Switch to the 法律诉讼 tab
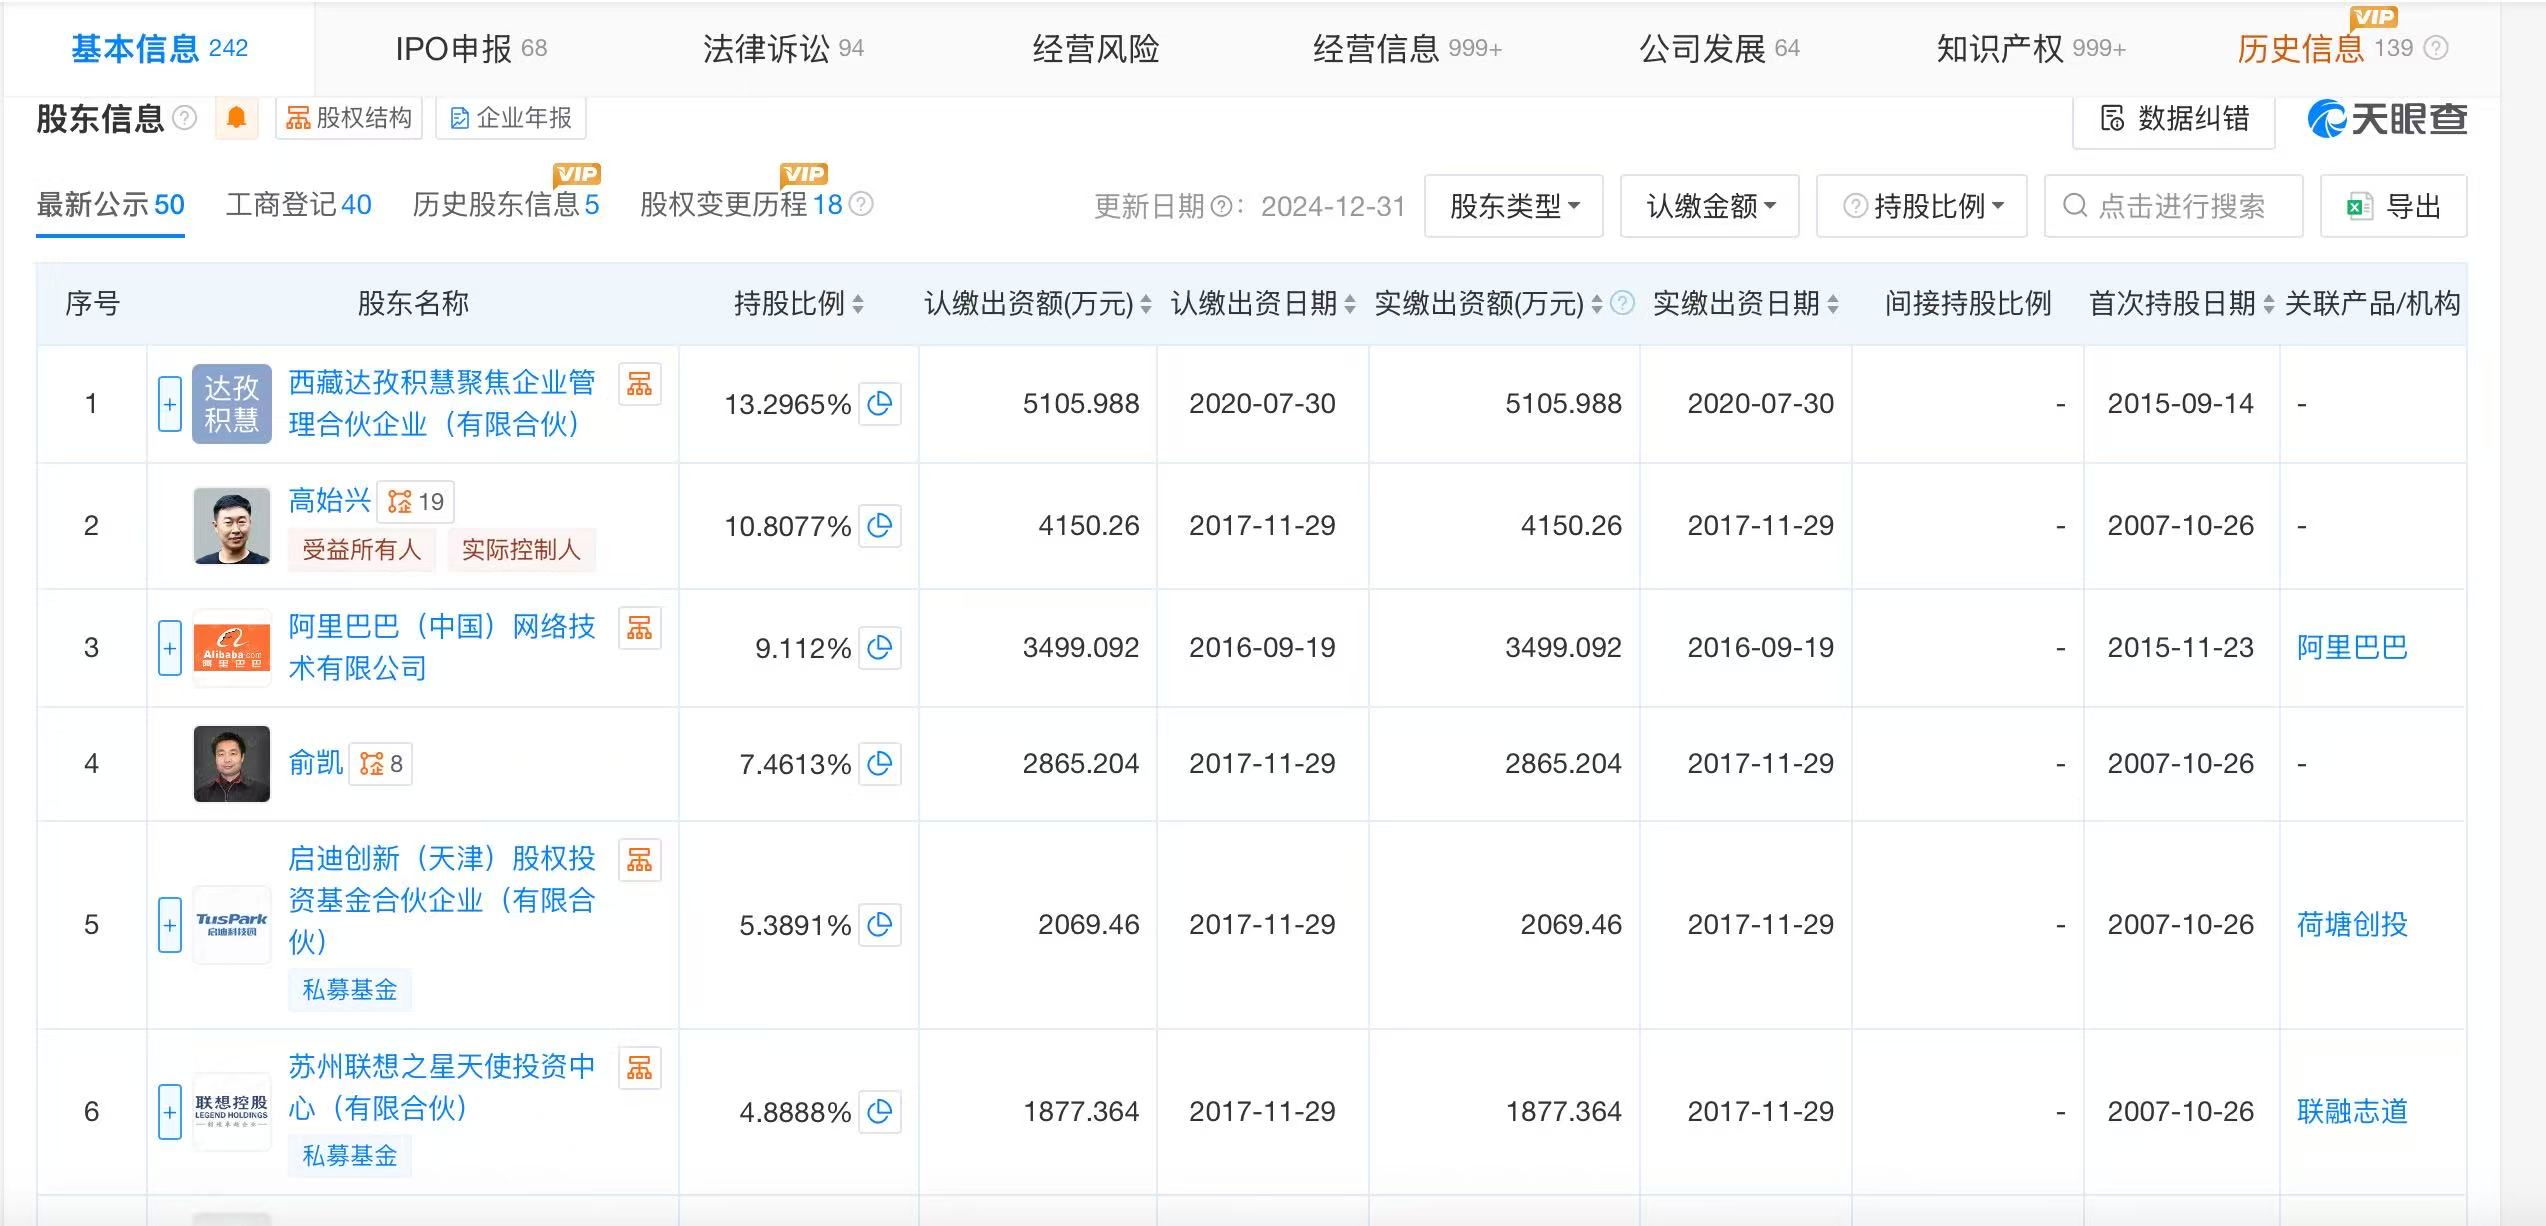 tap(782, 48)
